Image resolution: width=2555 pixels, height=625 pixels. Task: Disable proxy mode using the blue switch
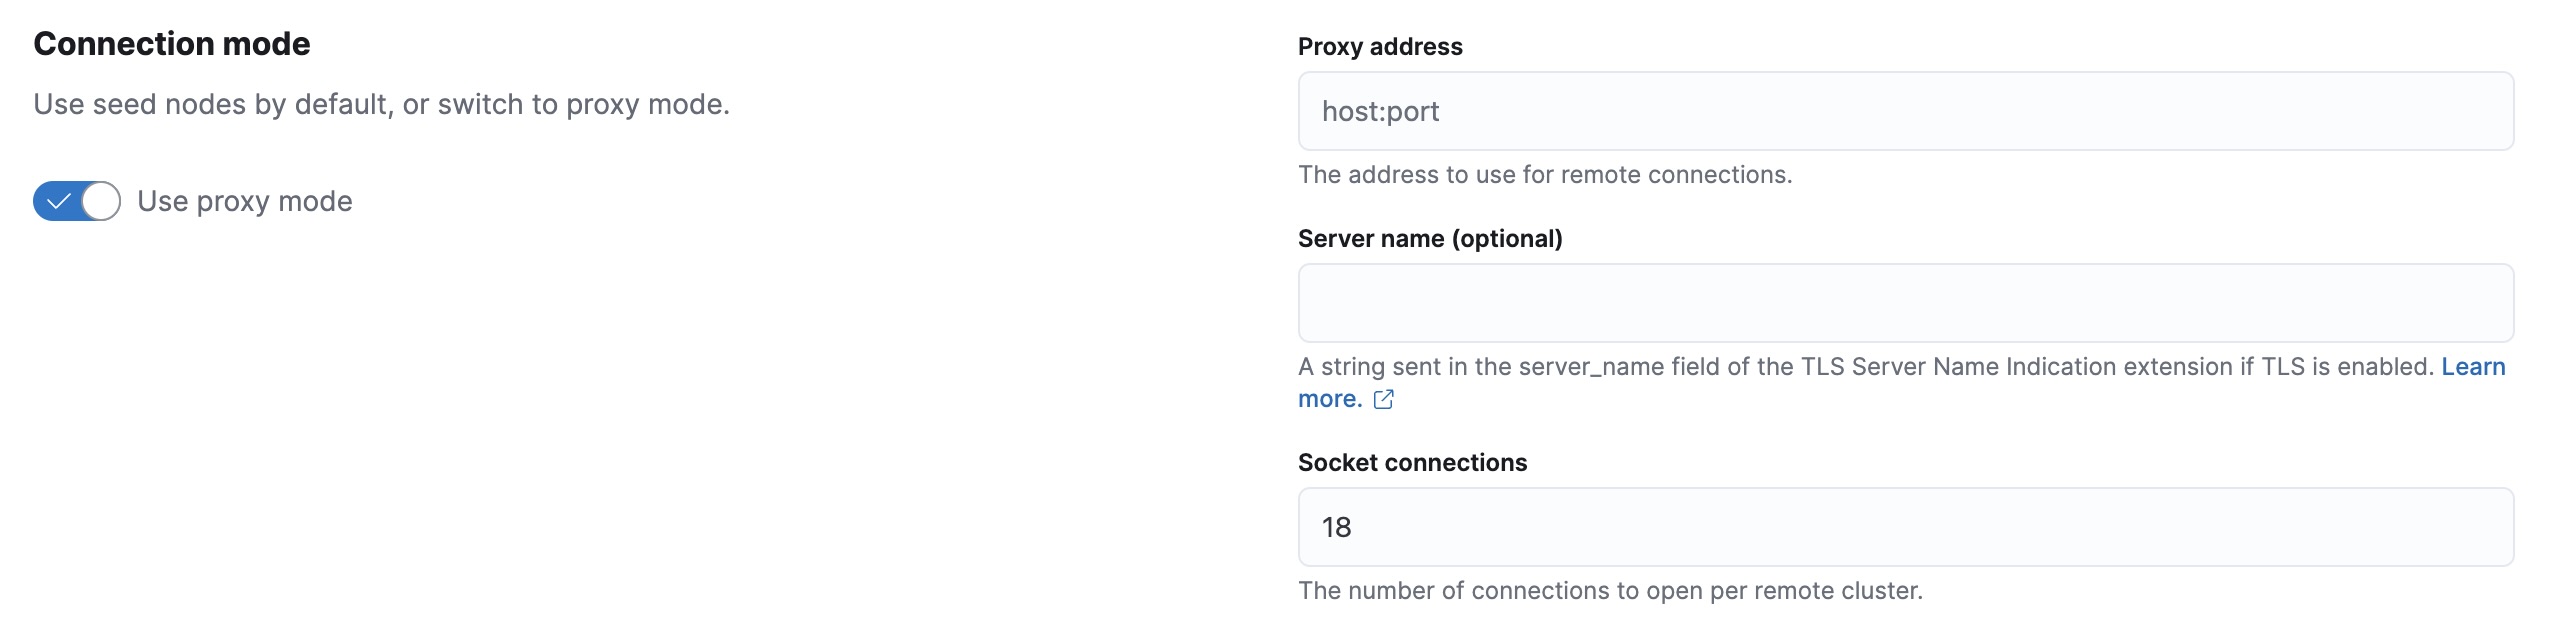77,201
